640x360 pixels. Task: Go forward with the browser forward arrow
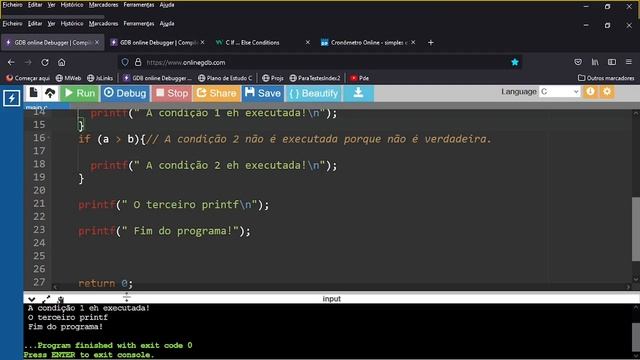(28, 62)
